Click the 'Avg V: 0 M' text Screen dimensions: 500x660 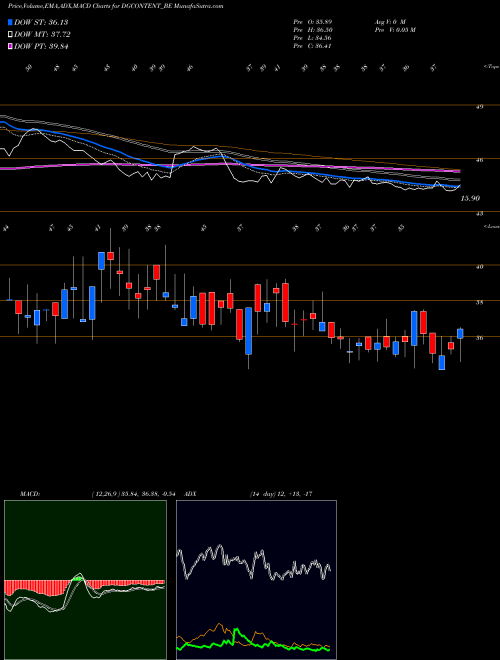tap(389, 22)
